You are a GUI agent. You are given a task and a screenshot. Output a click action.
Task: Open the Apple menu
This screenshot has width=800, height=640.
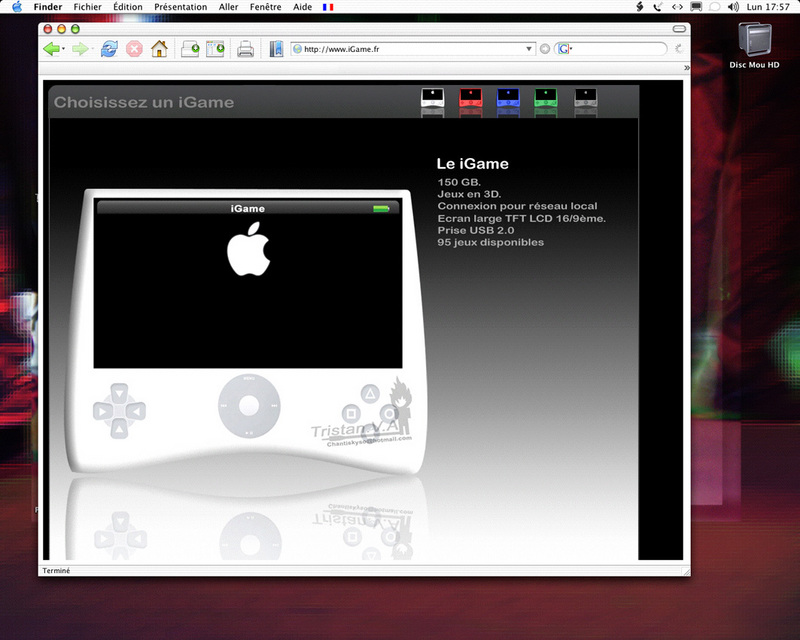(17, 7)
